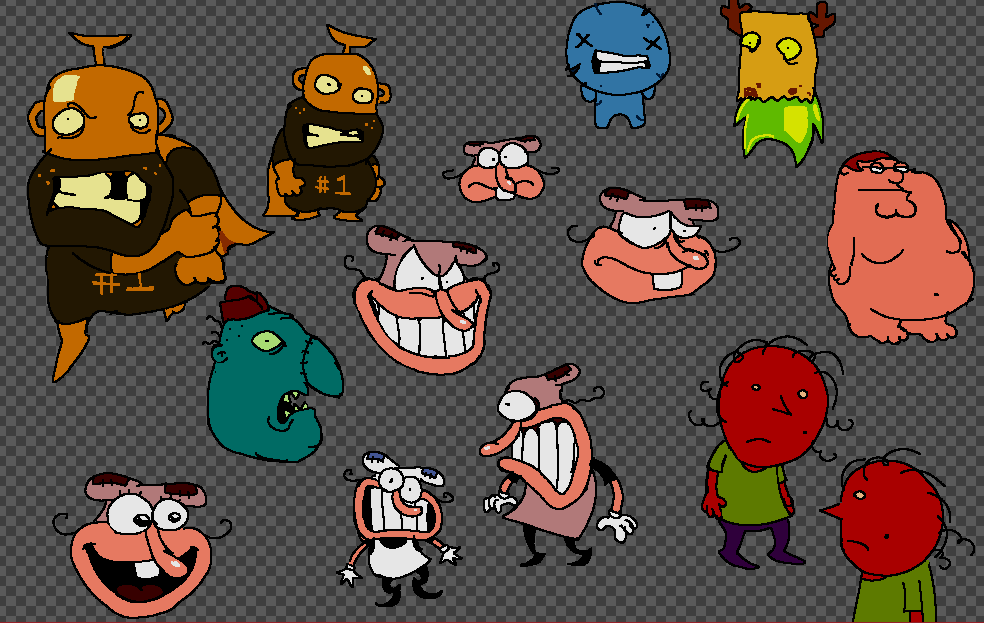The image size is (984, 623).
Task: Select the sad pink face with single tooth
Action: click(653, 245)
